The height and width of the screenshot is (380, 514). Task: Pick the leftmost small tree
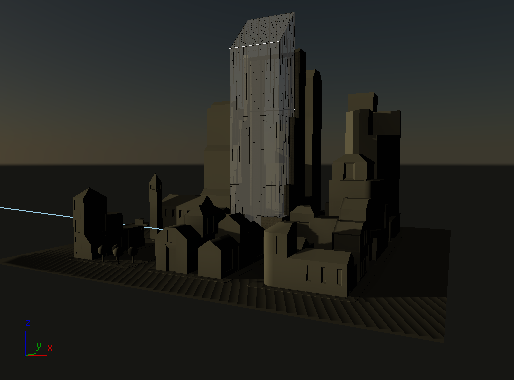[x=102, y=253]
